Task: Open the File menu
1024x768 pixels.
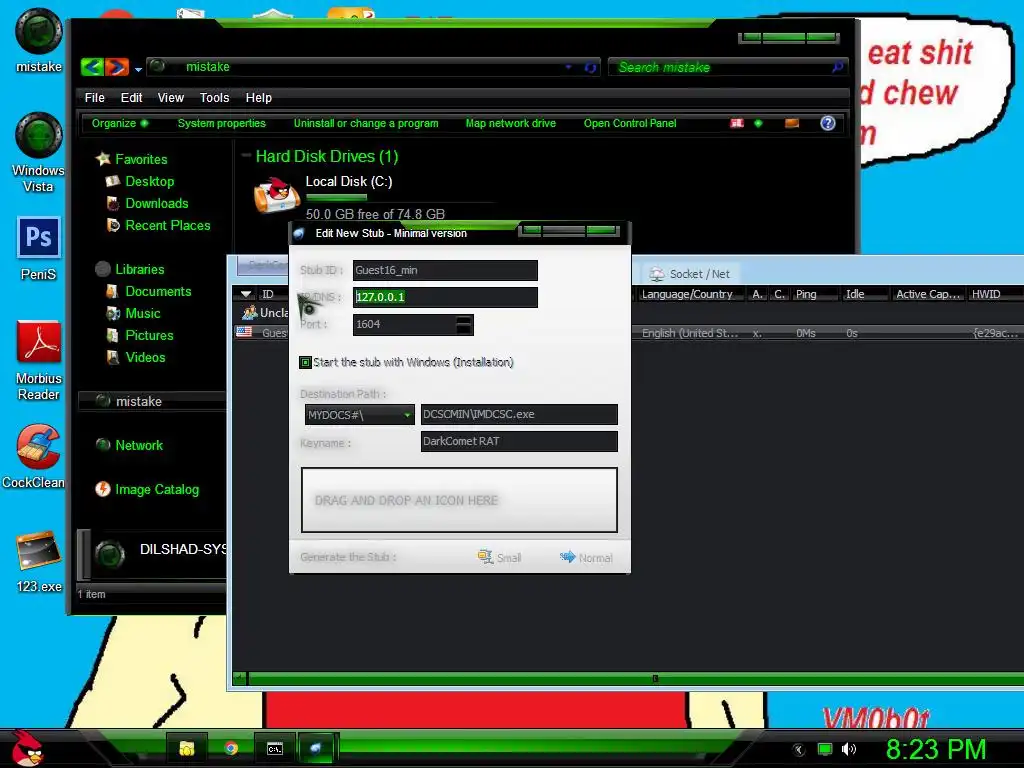Action: 95,97
